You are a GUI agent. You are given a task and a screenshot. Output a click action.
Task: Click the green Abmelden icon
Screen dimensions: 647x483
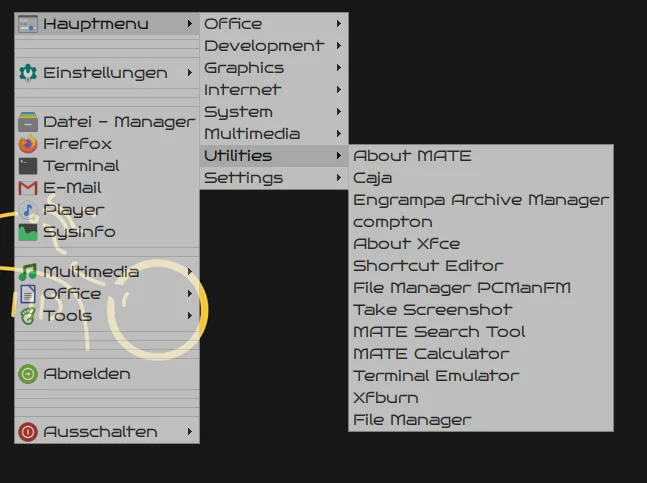(x=28, y=374)
